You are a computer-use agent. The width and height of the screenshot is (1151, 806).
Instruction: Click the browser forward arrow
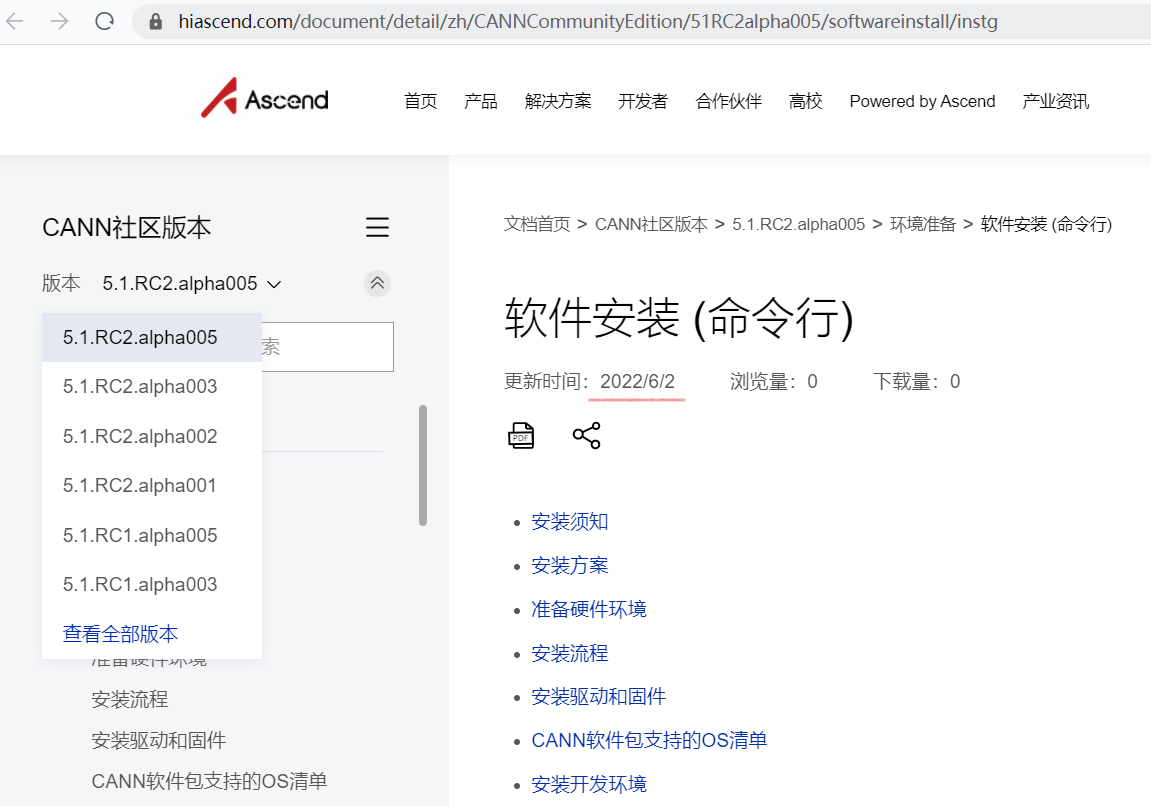[x=59, y=21]
